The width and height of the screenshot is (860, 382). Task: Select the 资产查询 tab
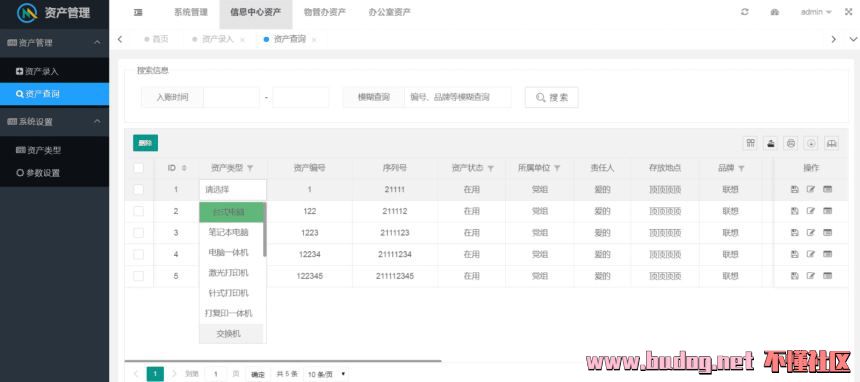point(290,39)
